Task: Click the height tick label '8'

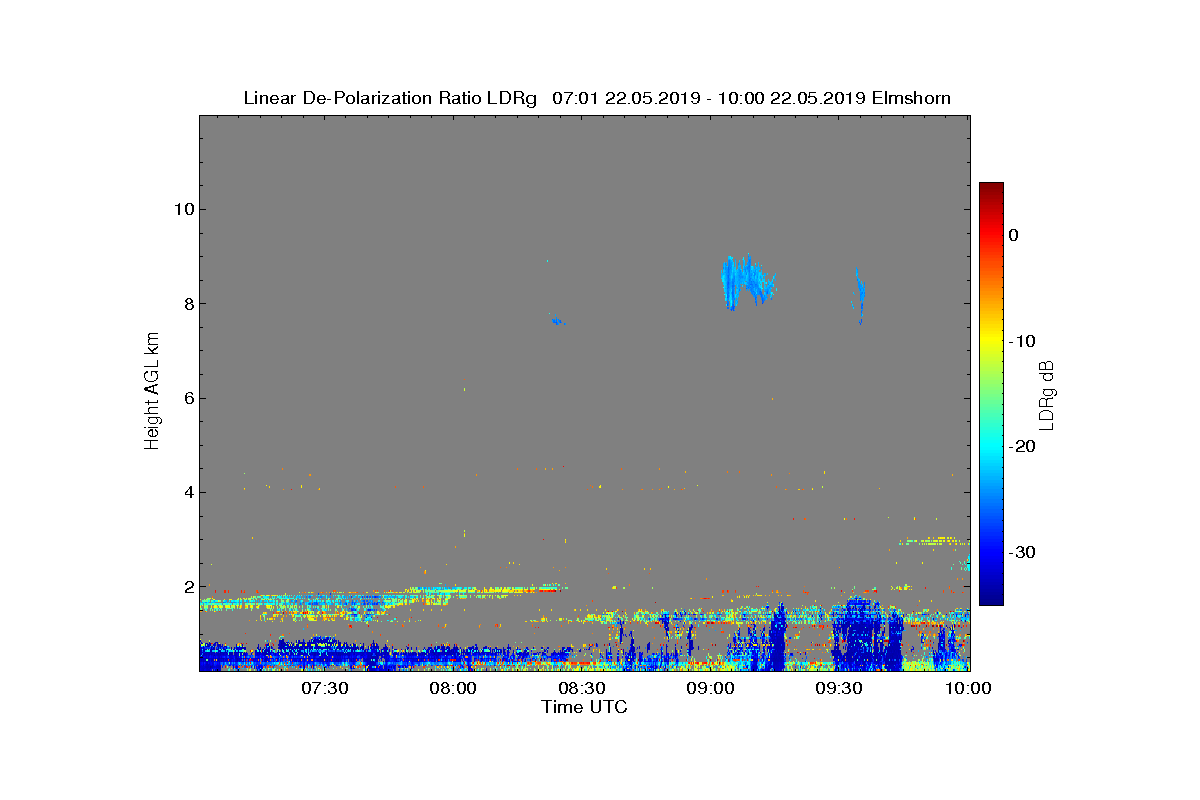Action: click(188, 304)
